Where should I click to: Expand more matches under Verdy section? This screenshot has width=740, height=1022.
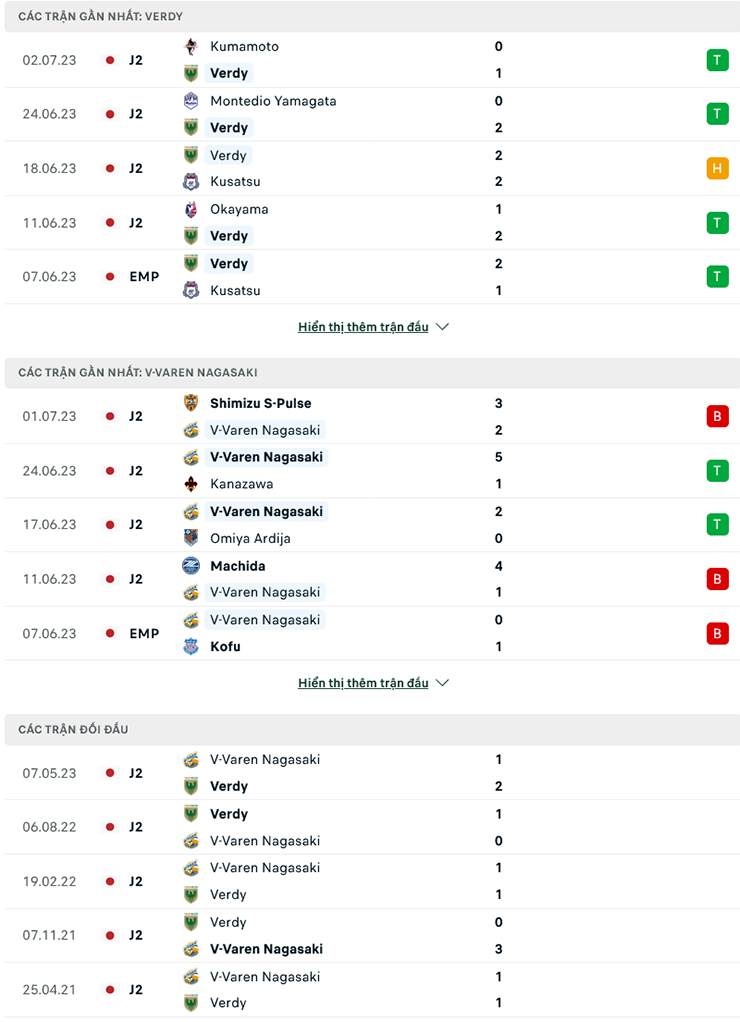[363, 327]
